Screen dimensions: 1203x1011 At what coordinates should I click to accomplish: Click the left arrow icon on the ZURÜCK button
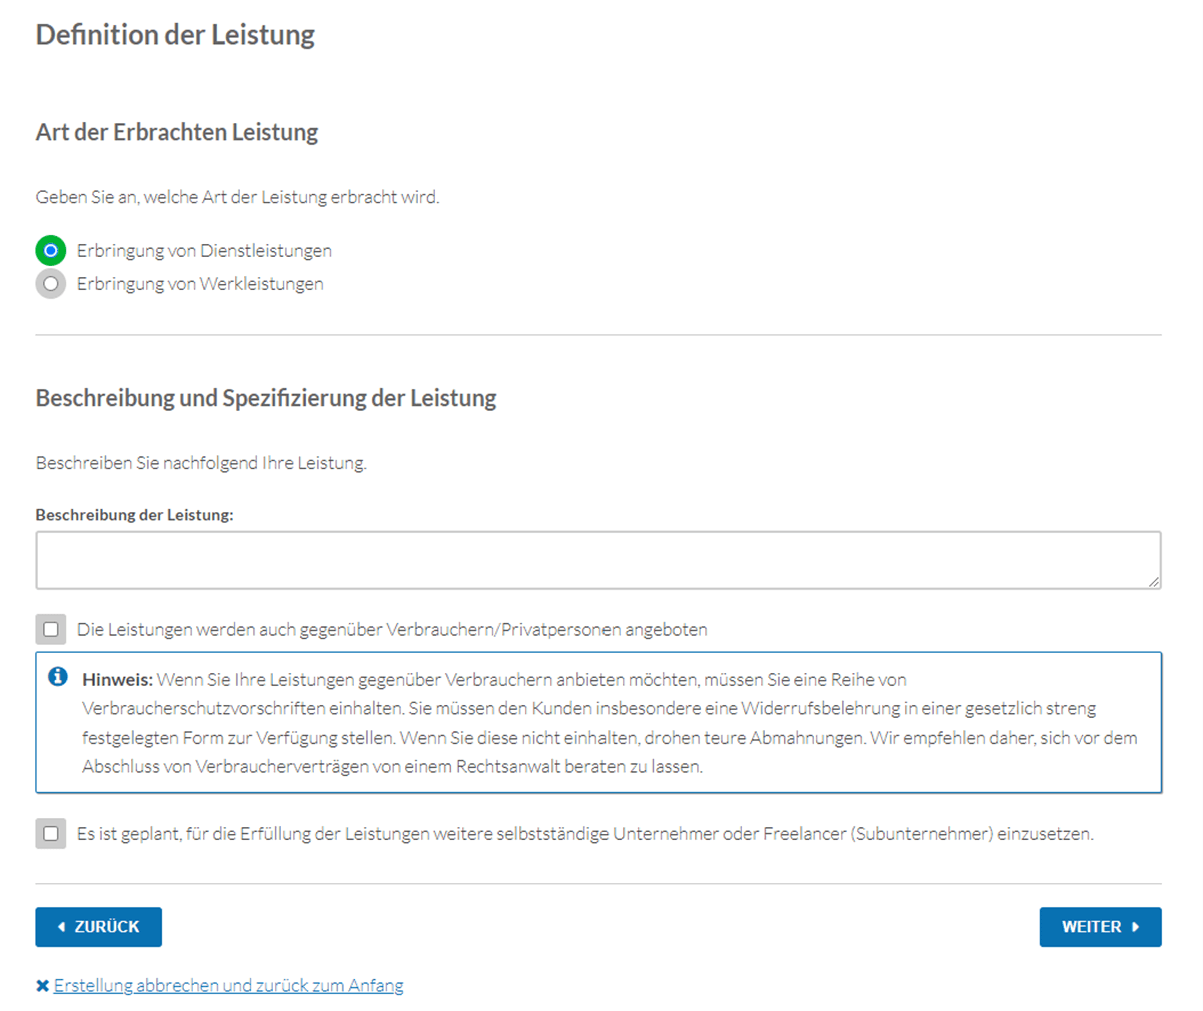[x=62, y=927]
